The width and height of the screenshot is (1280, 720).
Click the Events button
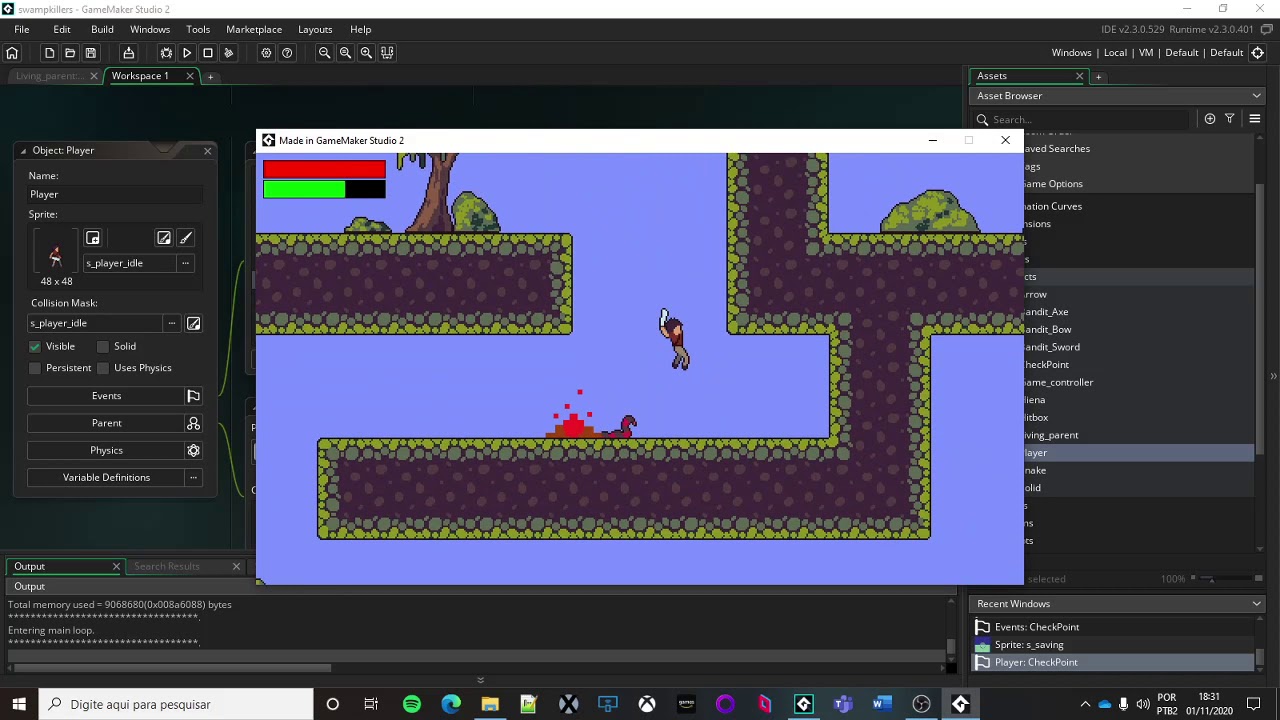point(106,396)
